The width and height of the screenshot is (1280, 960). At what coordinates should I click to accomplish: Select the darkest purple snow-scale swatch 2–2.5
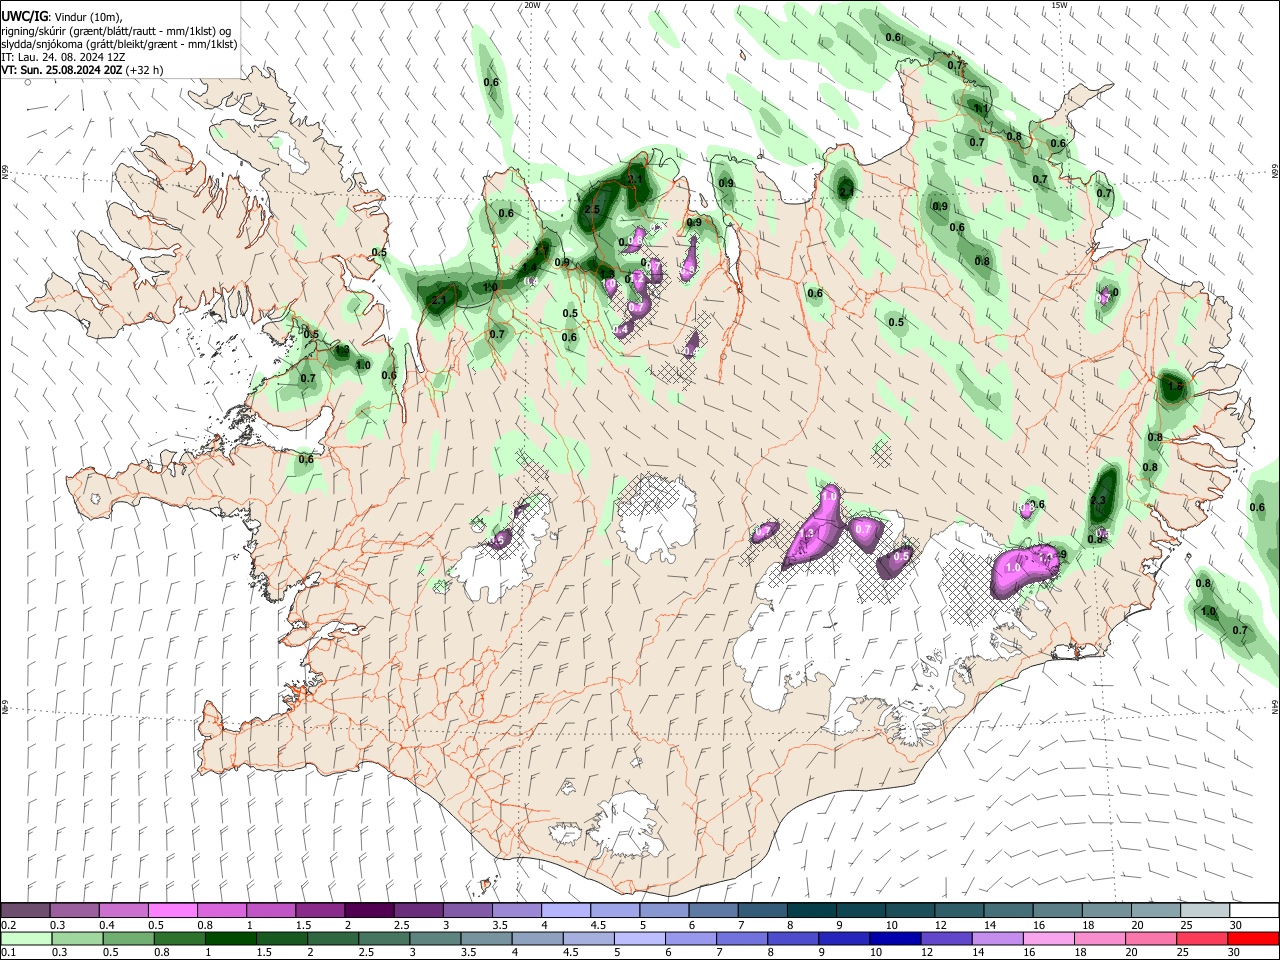pos(368,911)
